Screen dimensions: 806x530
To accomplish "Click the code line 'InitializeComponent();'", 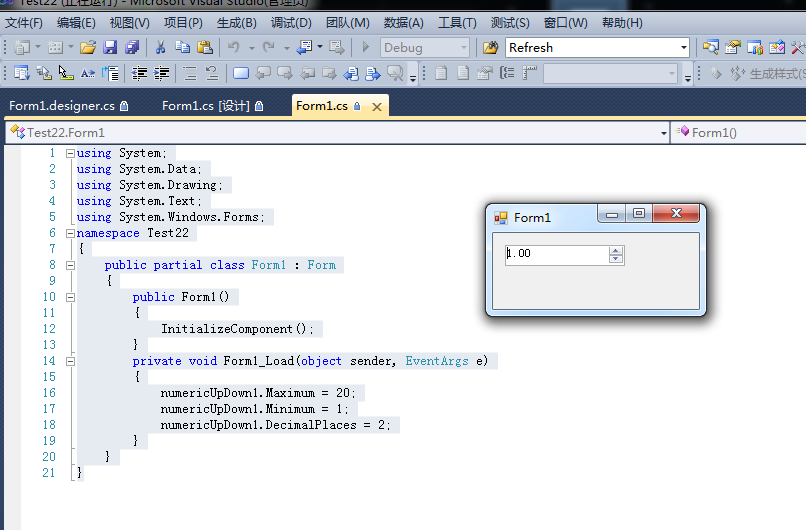I will 237,329.
